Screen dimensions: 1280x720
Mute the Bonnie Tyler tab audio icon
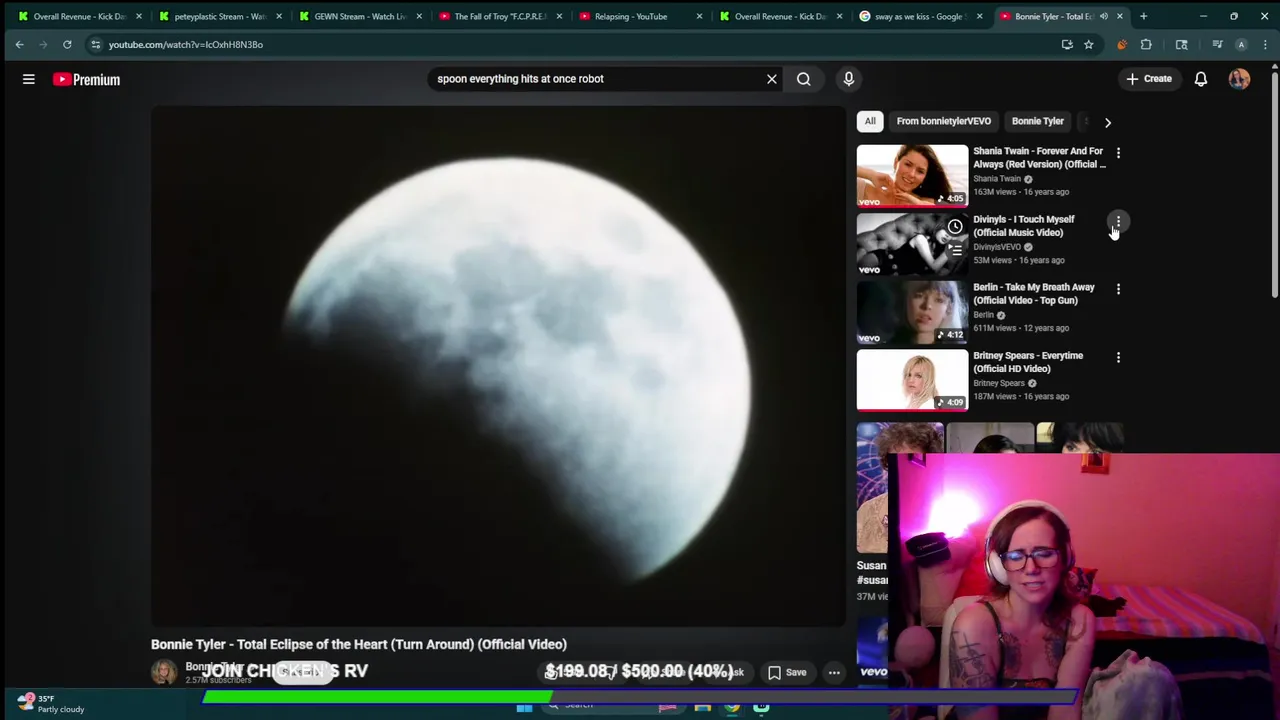(x=1104, y=16)
